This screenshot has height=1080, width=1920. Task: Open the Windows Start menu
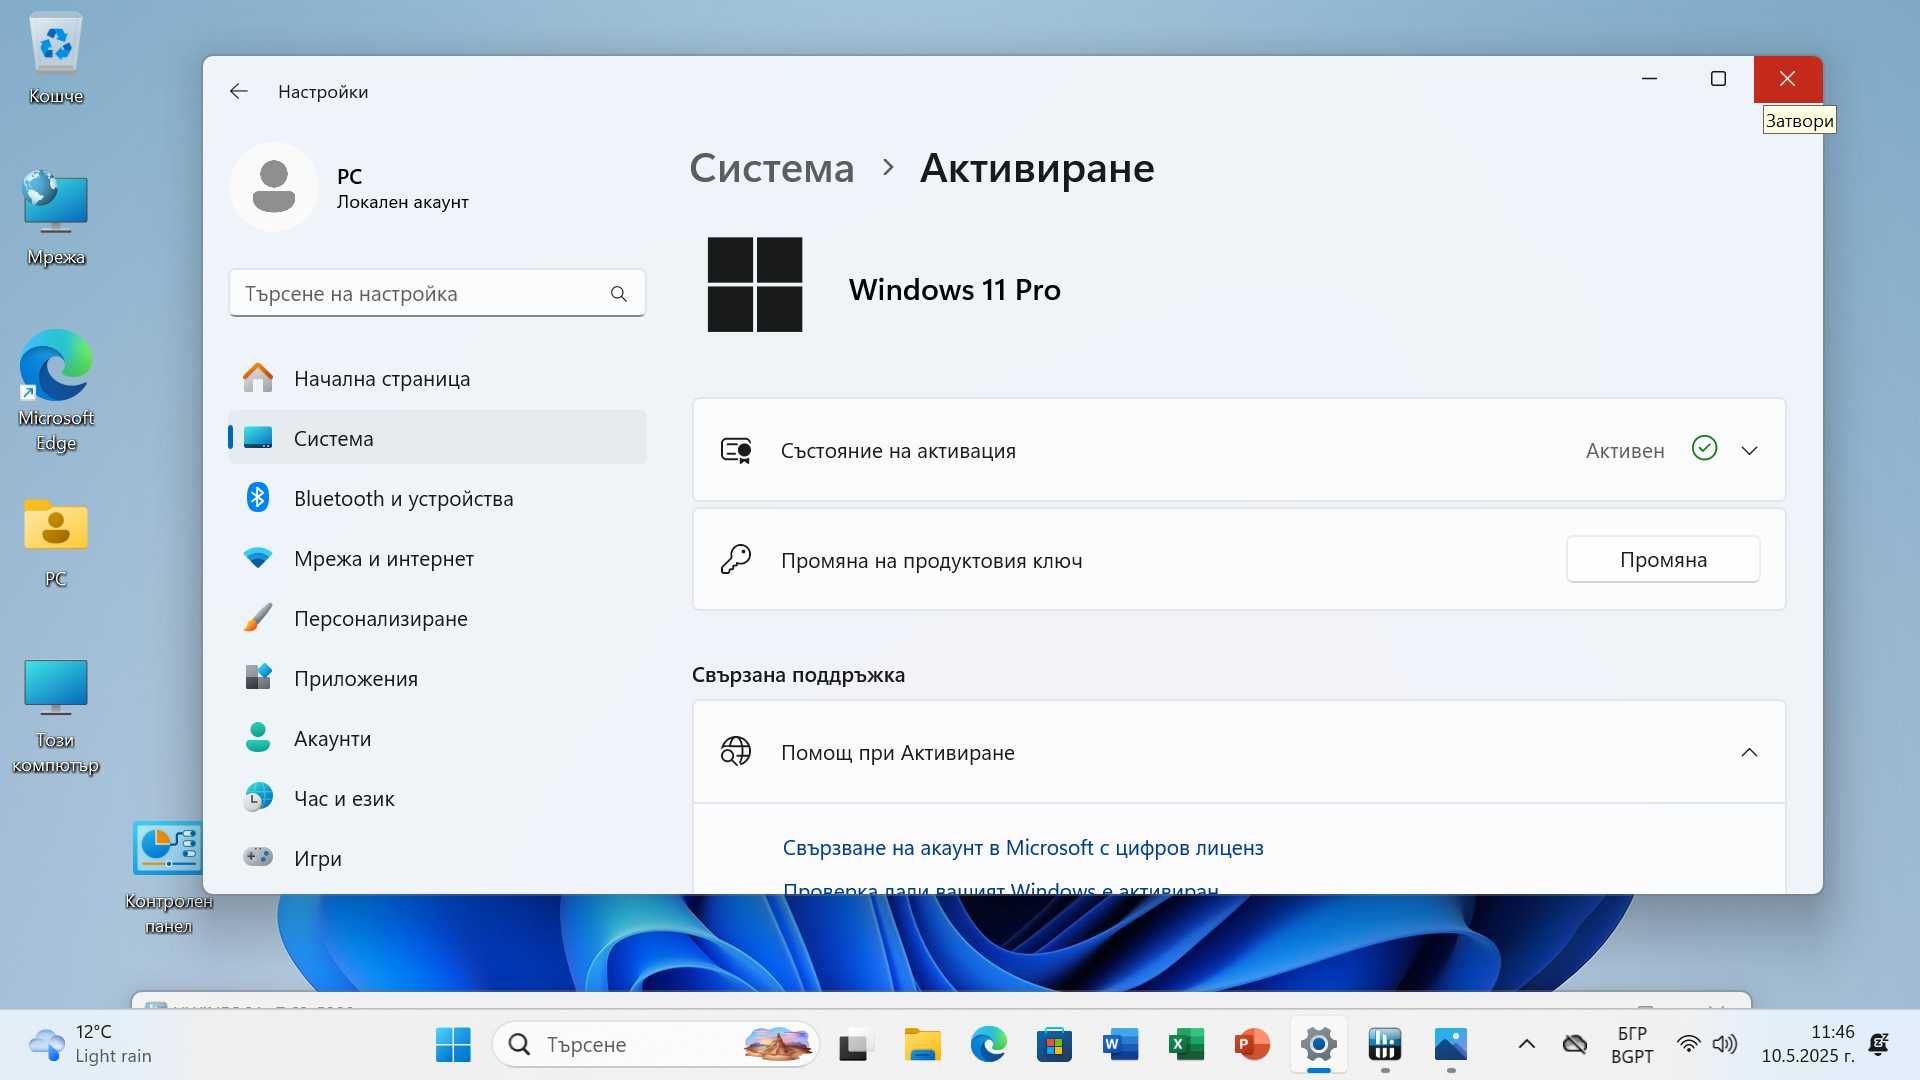click(x=453, y=1045)
